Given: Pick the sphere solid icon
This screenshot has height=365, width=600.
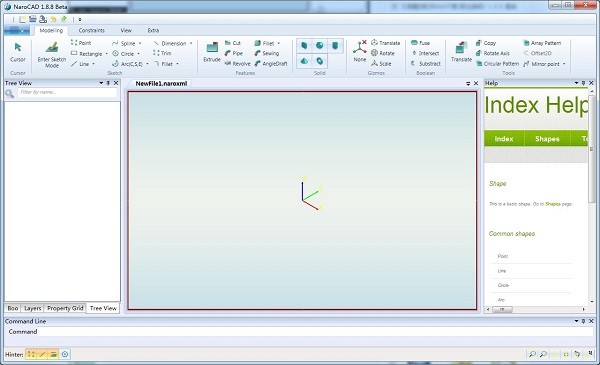Looking at the screenshot, I should [x=320, y=46].
